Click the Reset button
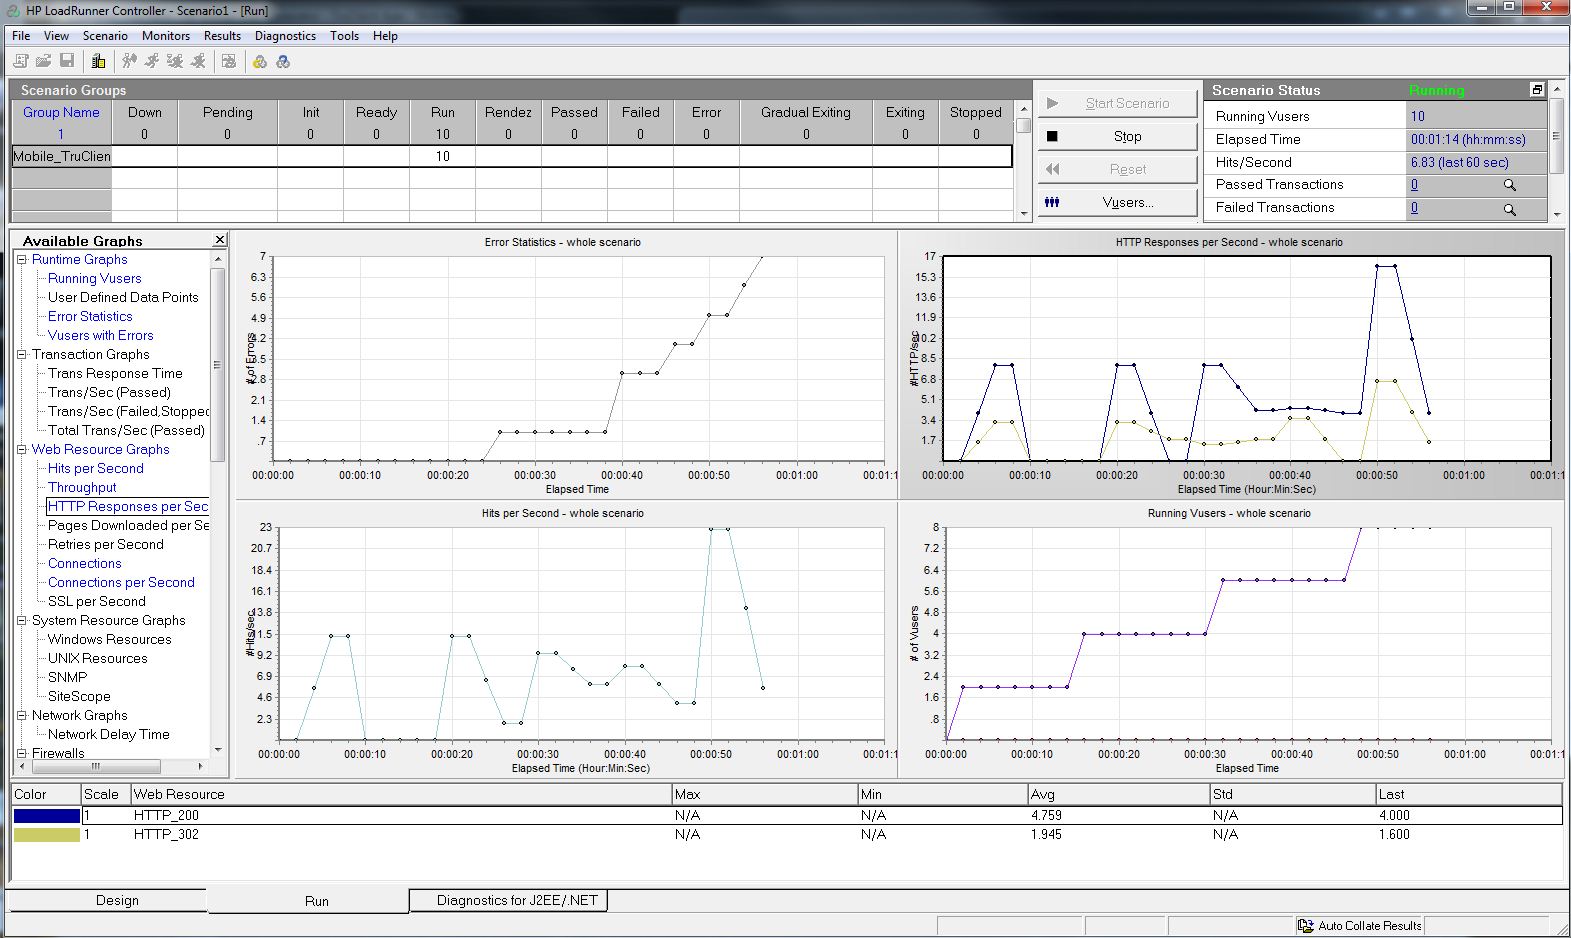1571x938 pixels. (1117, 169)
